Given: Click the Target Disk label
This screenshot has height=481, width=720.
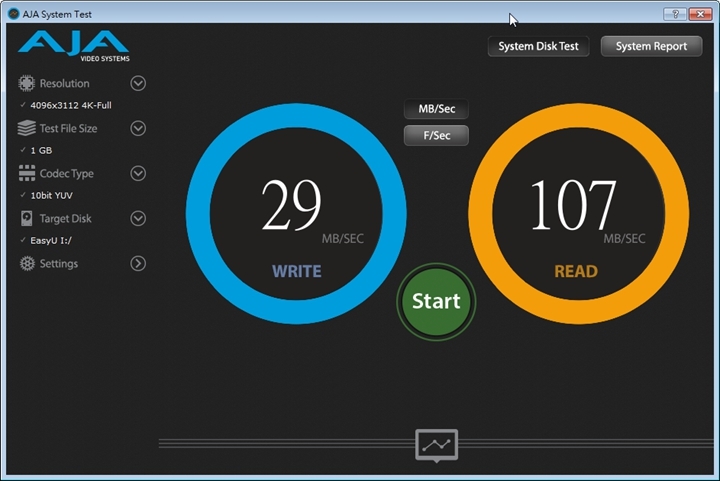Looking at the screenshot, I should coord(65,218).
